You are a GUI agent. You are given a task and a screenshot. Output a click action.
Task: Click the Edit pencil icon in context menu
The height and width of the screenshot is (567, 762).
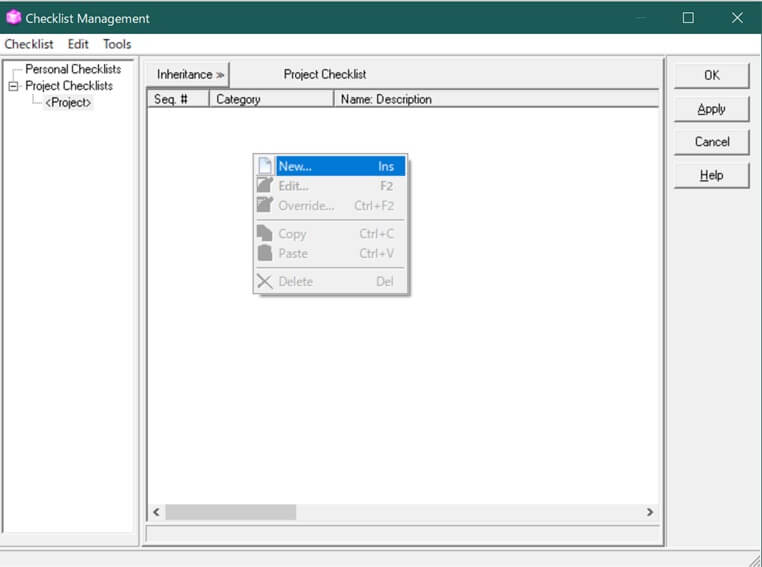tap(264, 186)
